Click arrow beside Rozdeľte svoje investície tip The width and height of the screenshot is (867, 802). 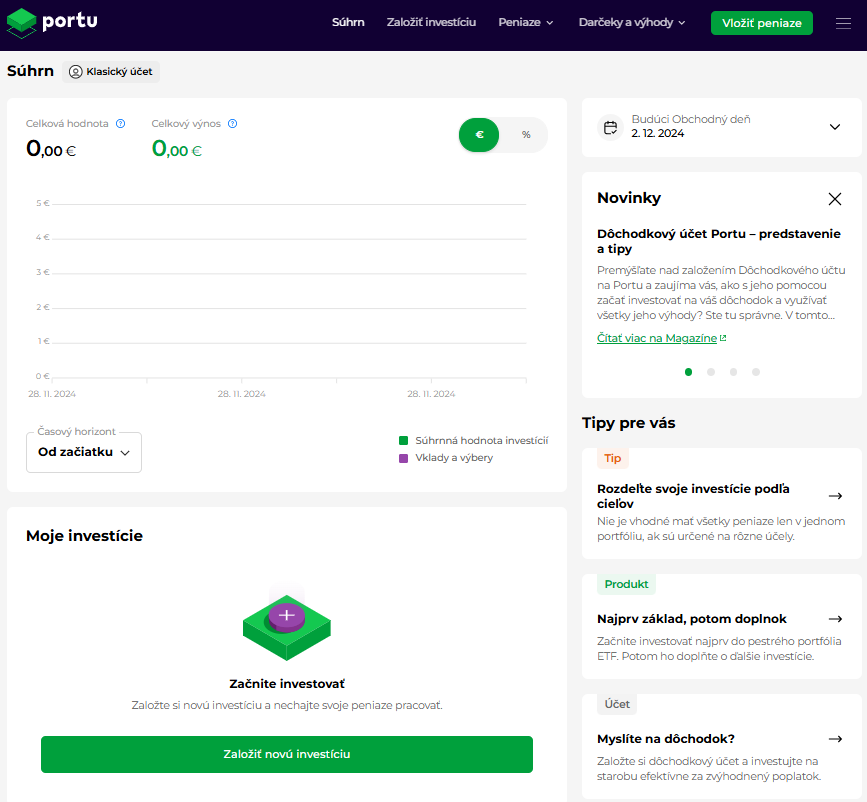835,496
